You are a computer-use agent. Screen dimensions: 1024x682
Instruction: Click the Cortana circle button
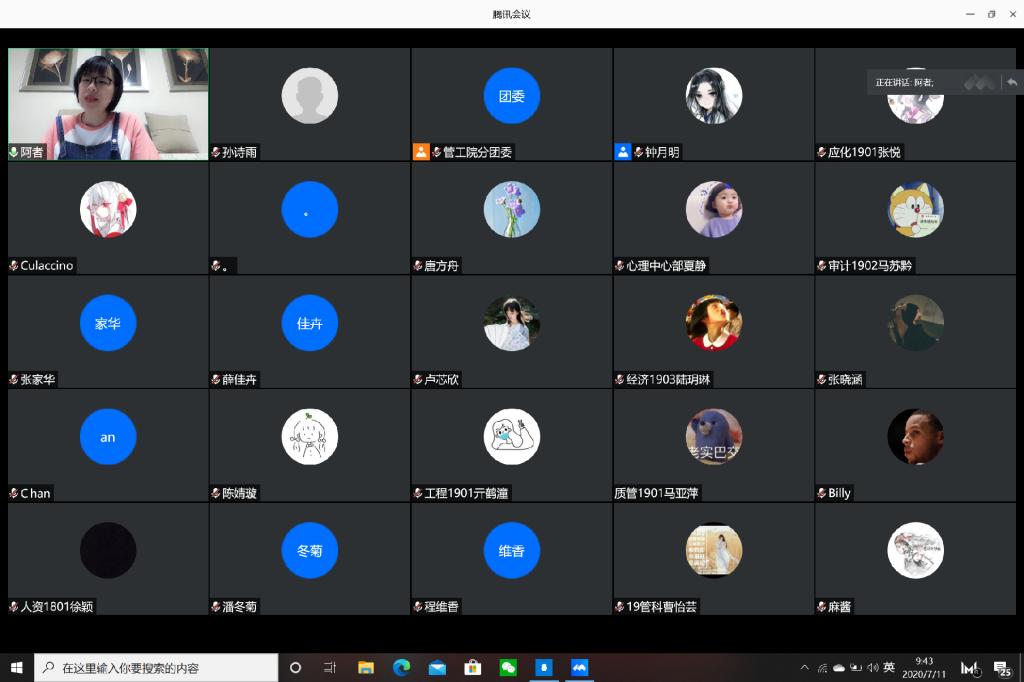click(295, 667)
